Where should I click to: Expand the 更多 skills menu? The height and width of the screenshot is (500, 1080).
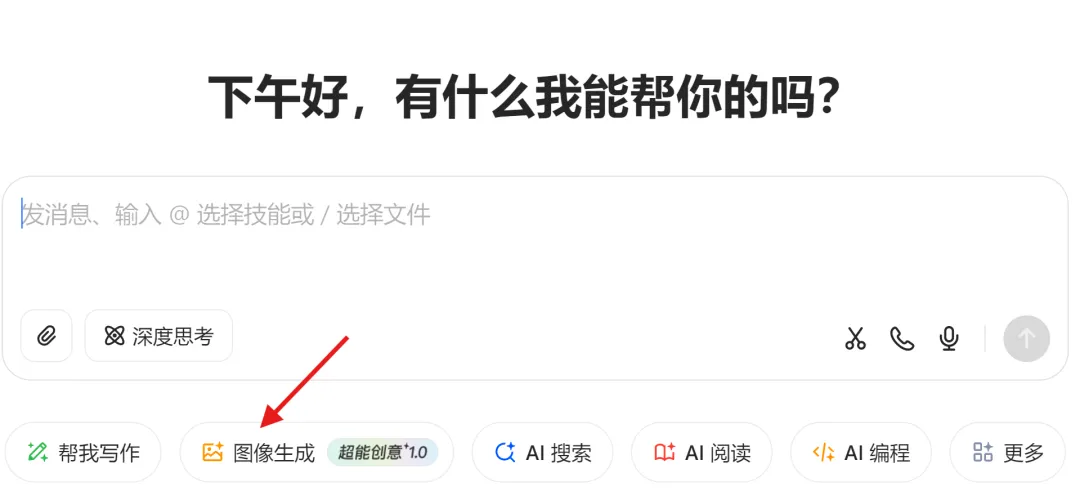[x=1007, y=452]
